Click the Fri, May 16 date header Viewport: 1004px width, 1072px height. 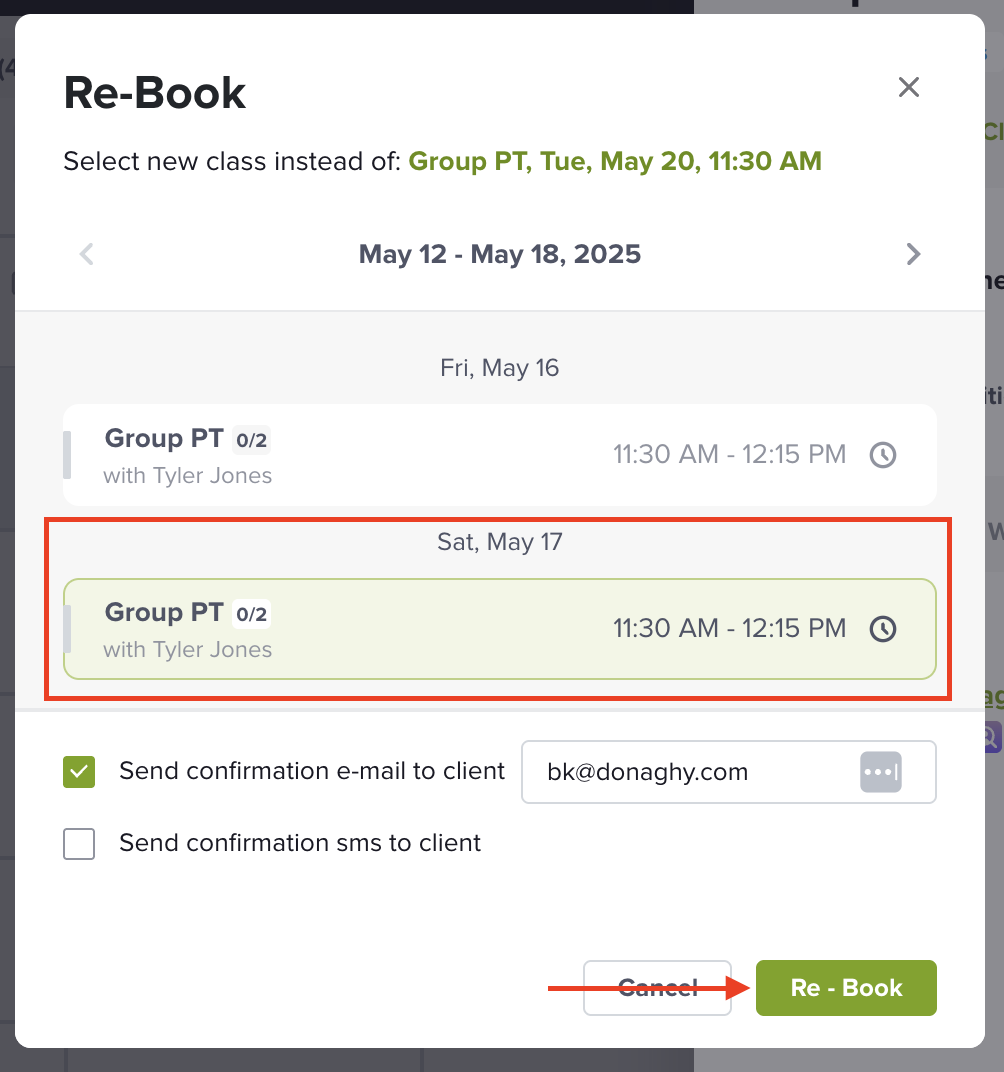click(x=500, y=368)
